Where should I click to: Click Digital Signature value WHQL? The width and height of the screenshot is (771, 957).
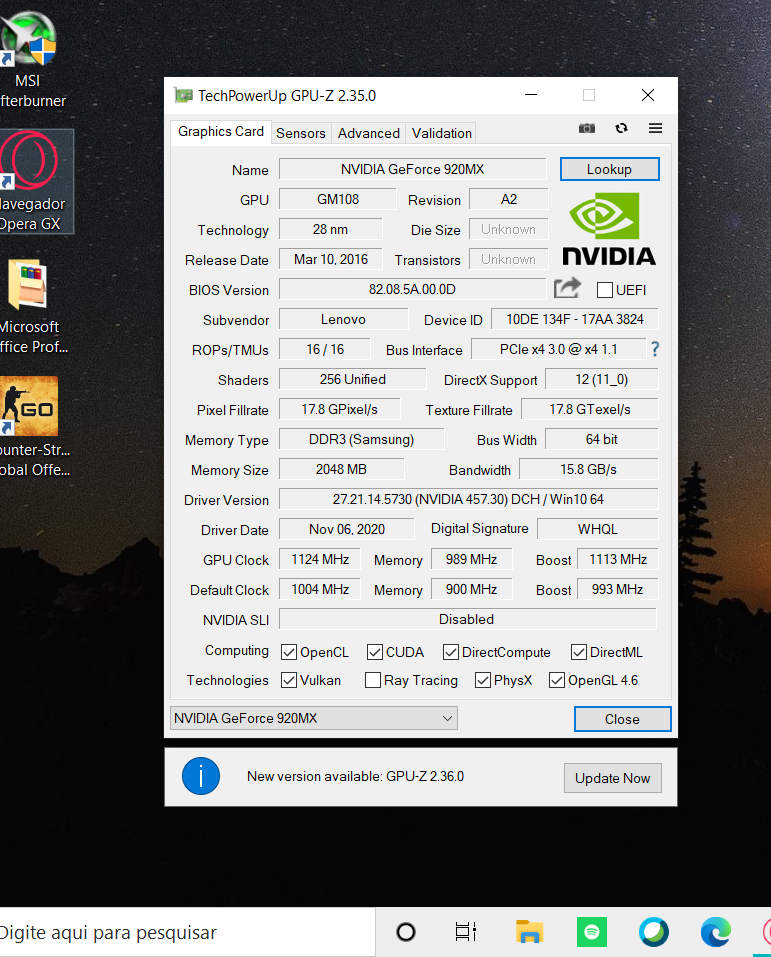[598, 529]
